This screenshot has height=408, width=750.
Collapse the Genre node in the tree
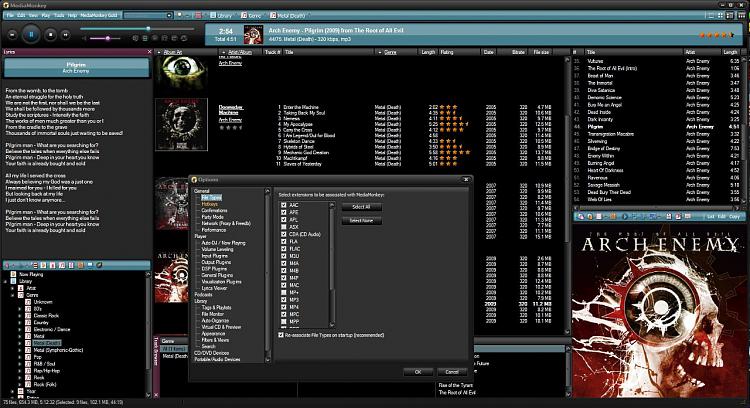[x=13, y=295]
